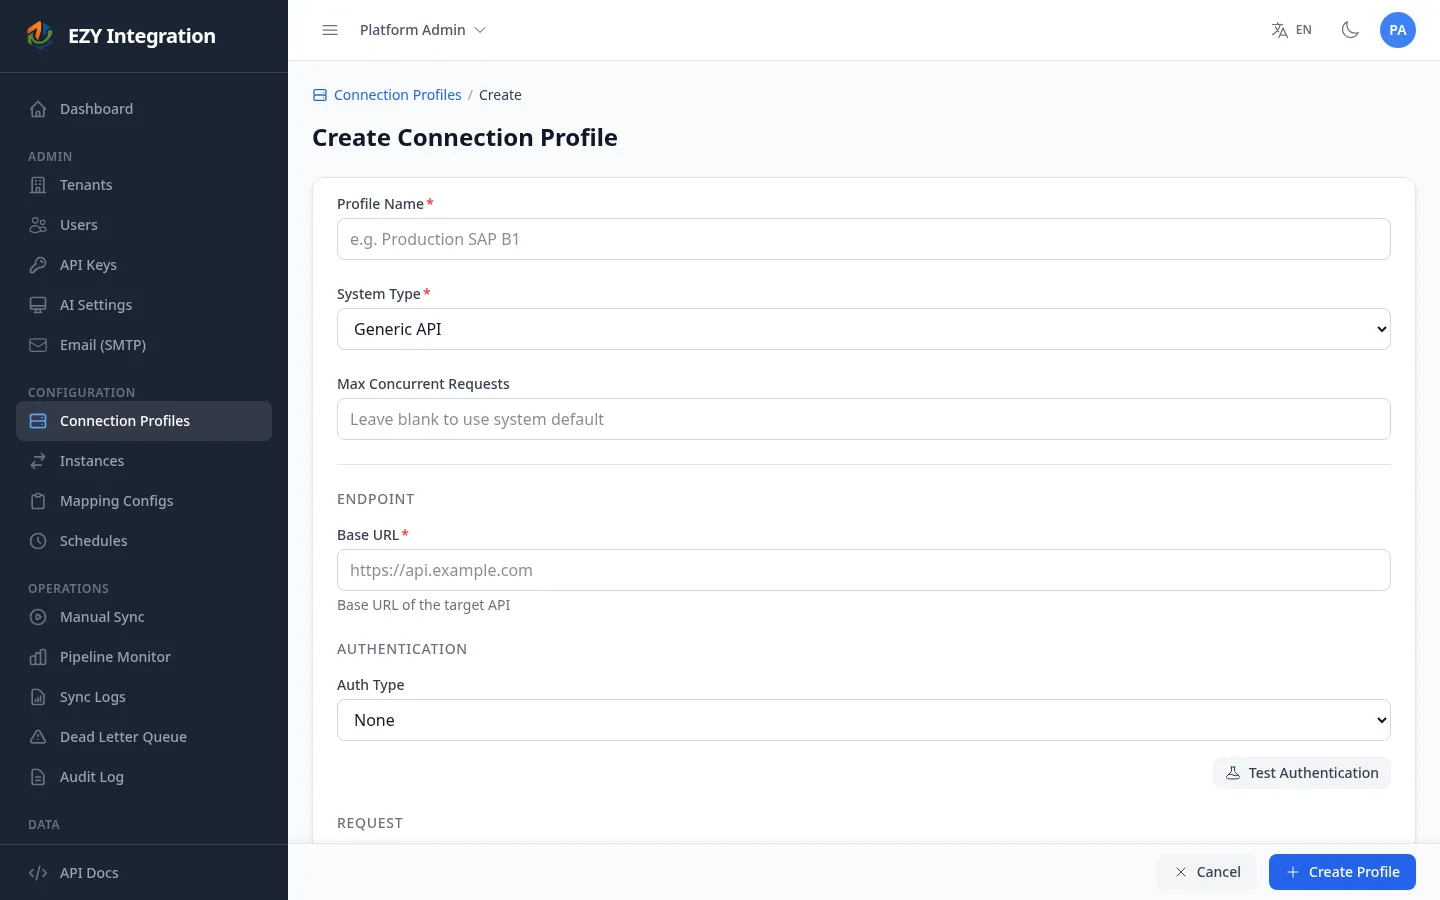1440x900 pixels.
Task: Open Instances menu item
Action: (144, 461)
